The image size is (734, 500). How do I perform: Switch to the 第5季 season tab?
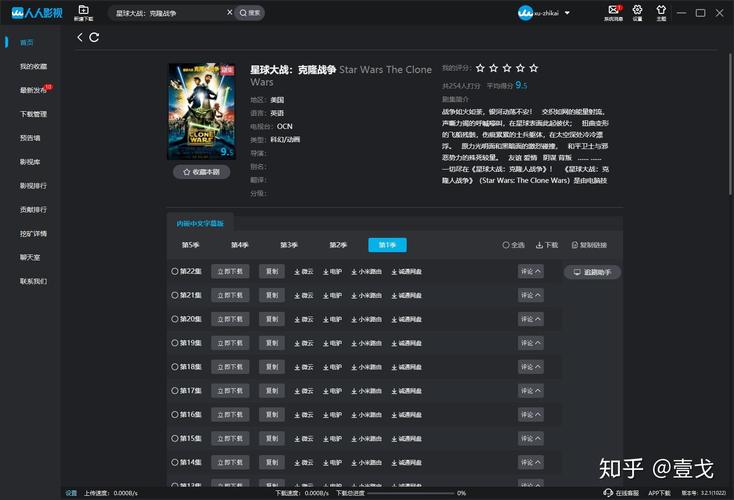click(191, 245)
